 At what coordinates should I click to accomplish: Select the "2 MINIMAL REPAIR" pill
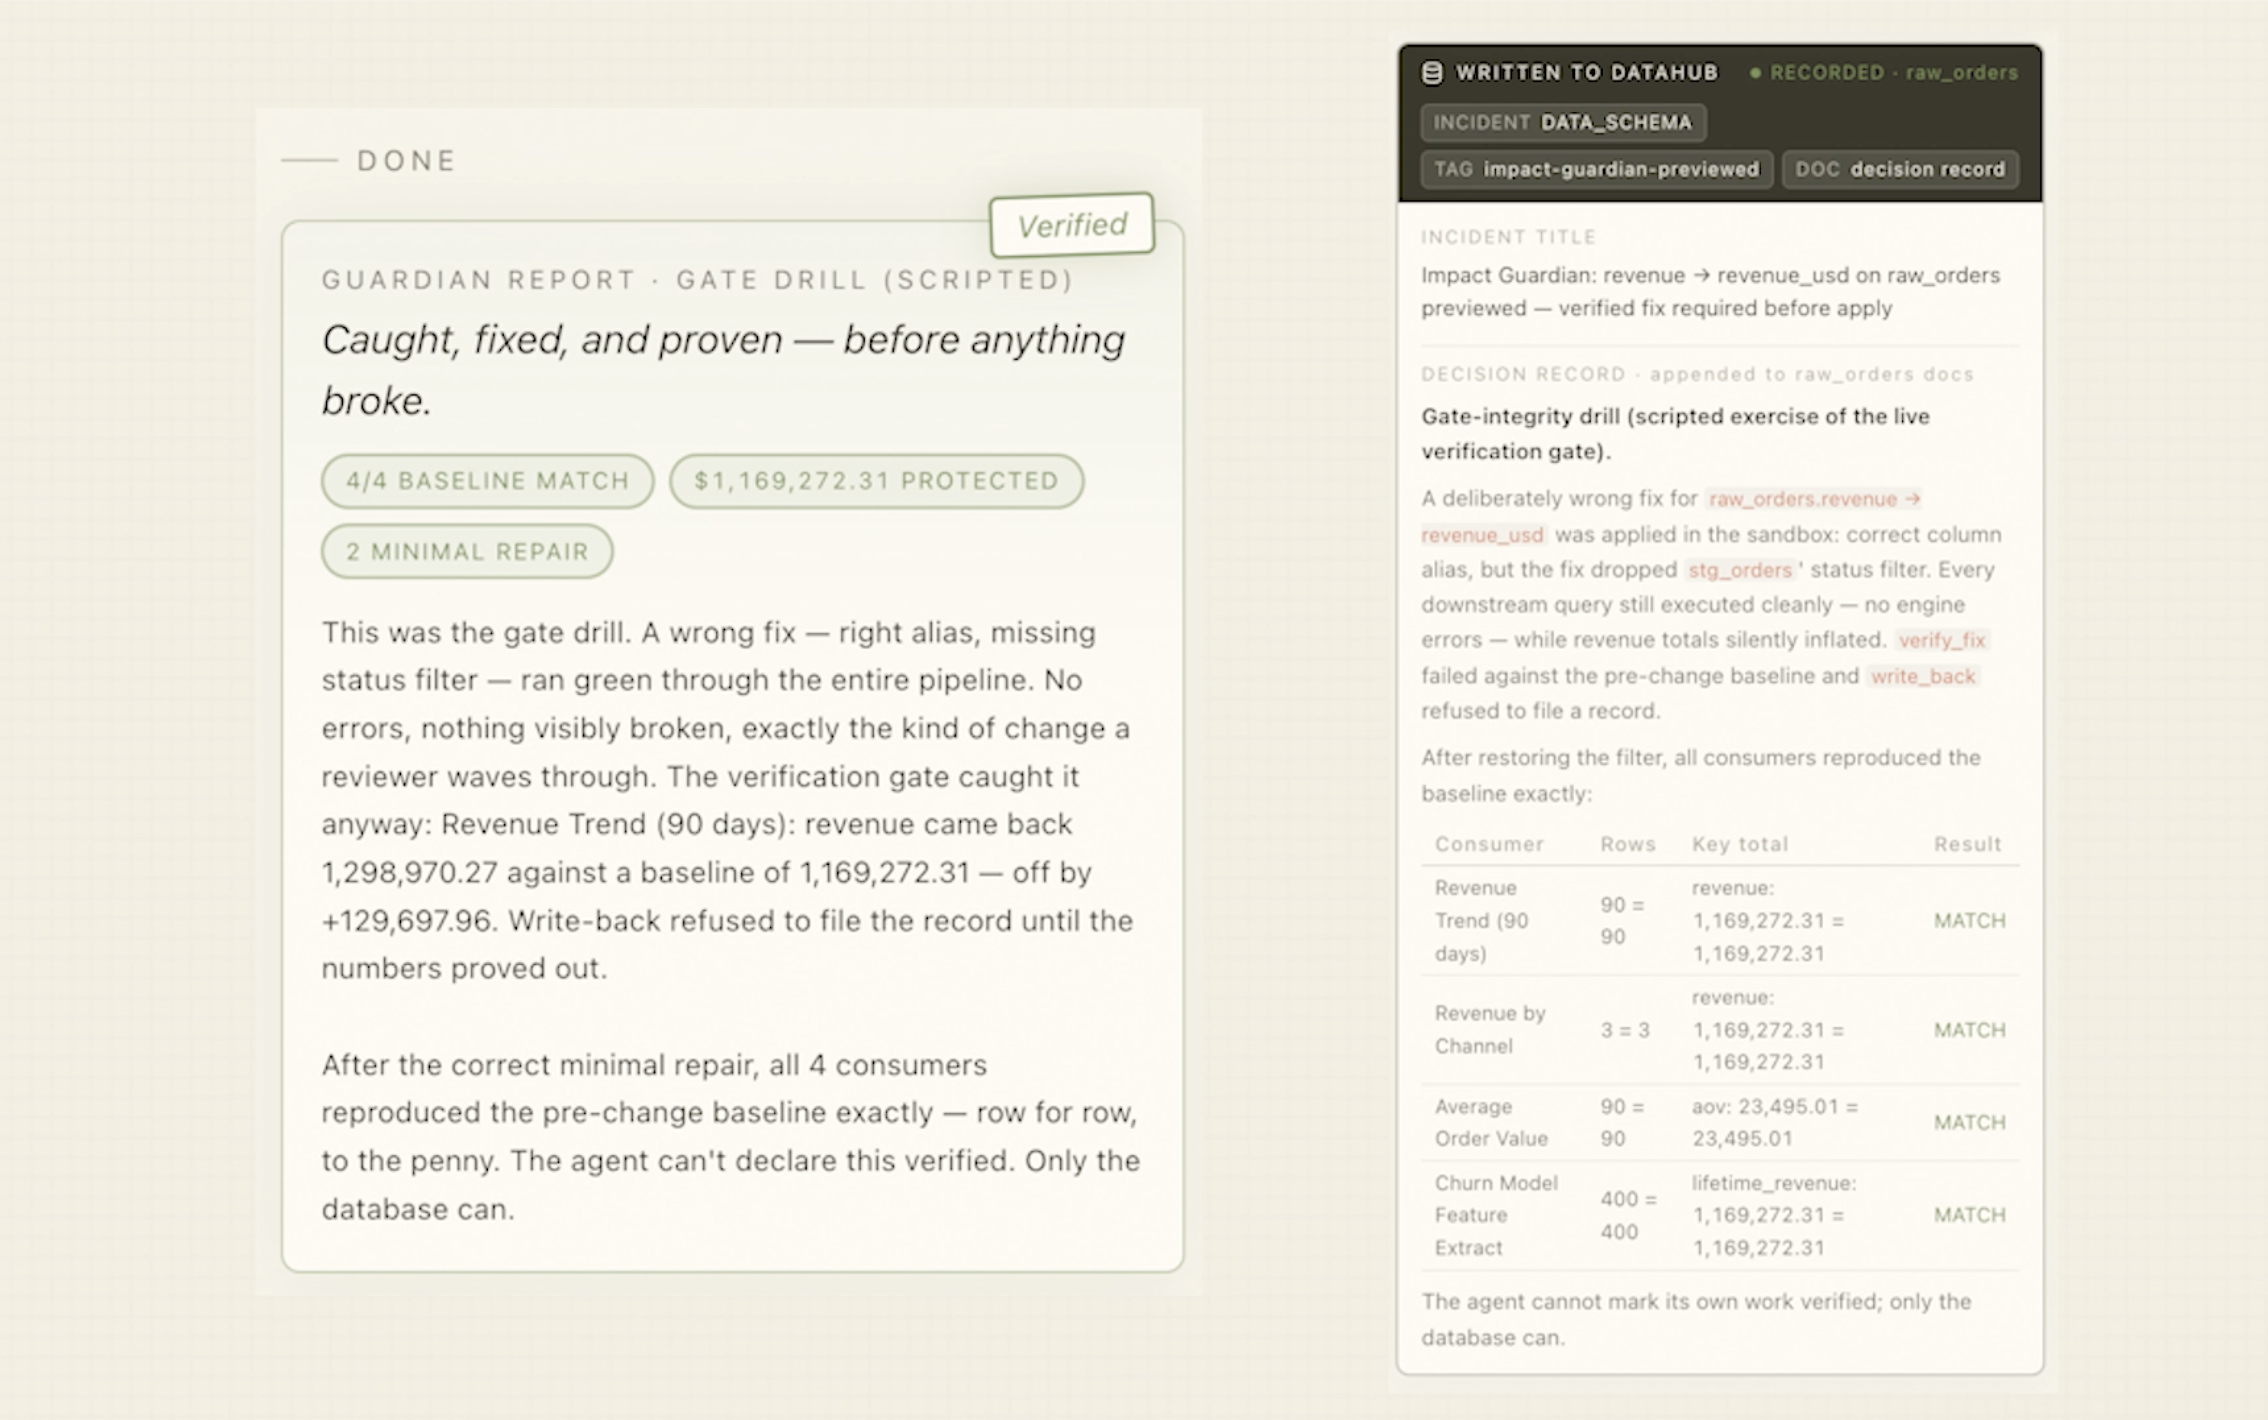(x=467, y=551)
